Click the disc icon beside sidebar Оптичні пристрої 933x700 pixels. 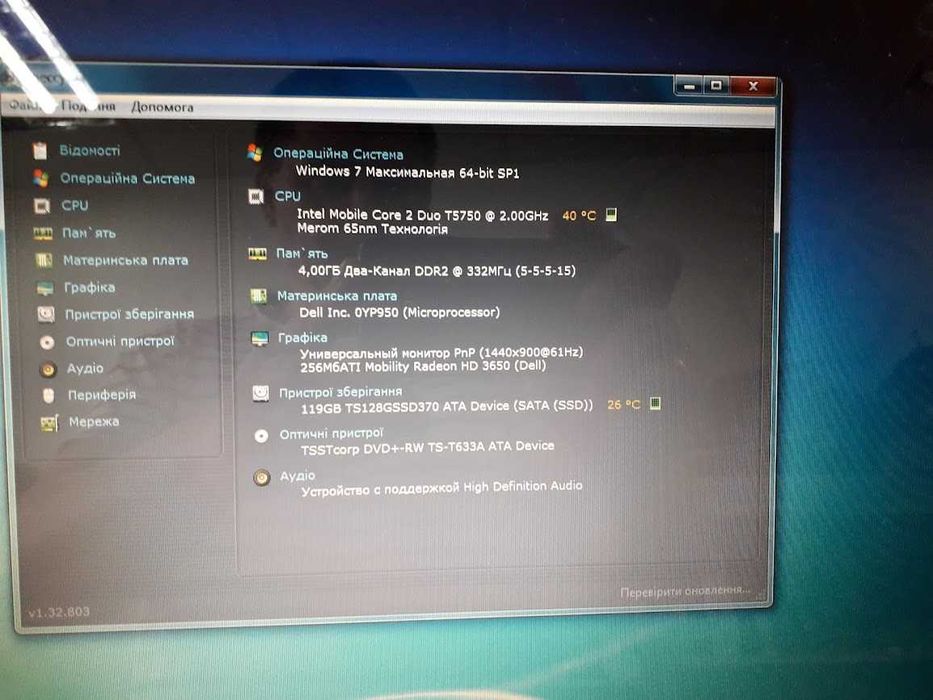pos(47,342)
